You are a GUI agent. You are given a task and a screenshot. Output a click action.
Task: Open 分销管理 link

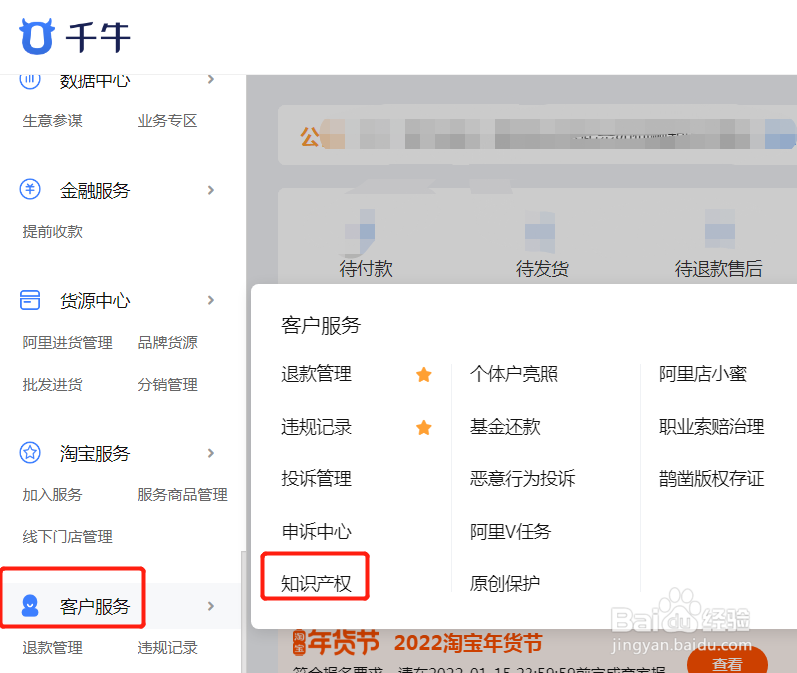pos(167,385)
